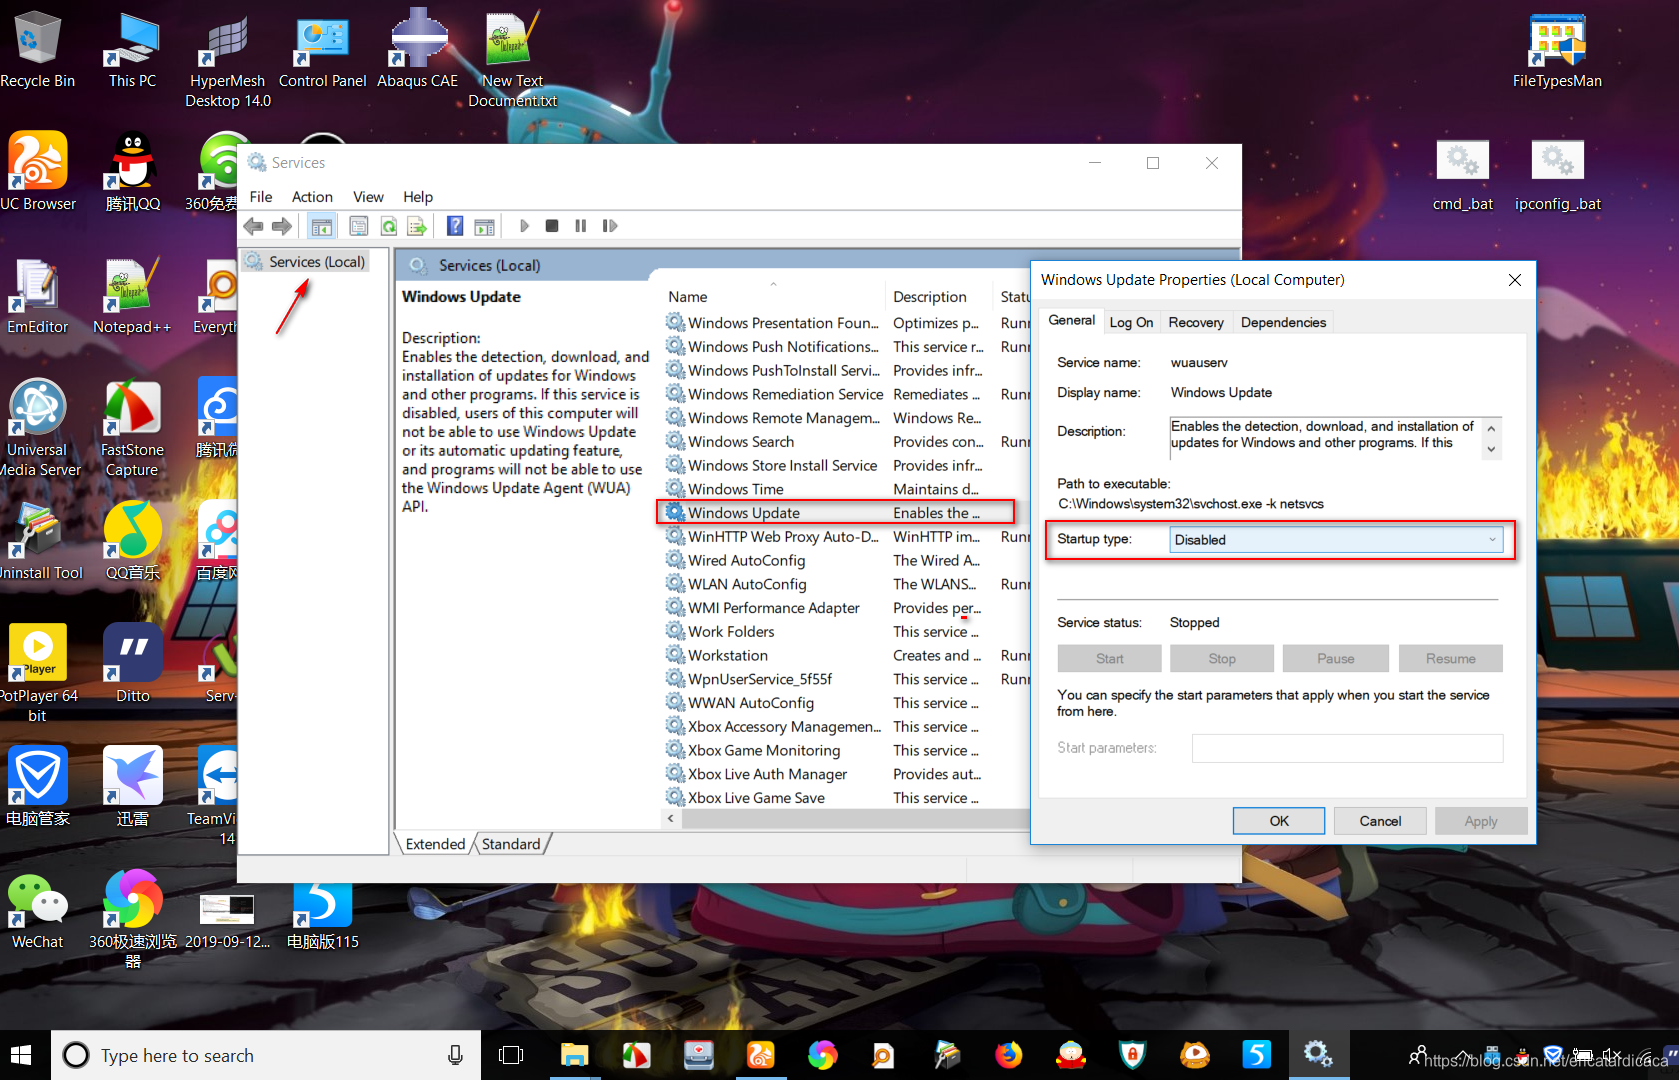The image size is (1679, 1080).
Task: Click the greyed Start button under Service status
Action: 1109,658
